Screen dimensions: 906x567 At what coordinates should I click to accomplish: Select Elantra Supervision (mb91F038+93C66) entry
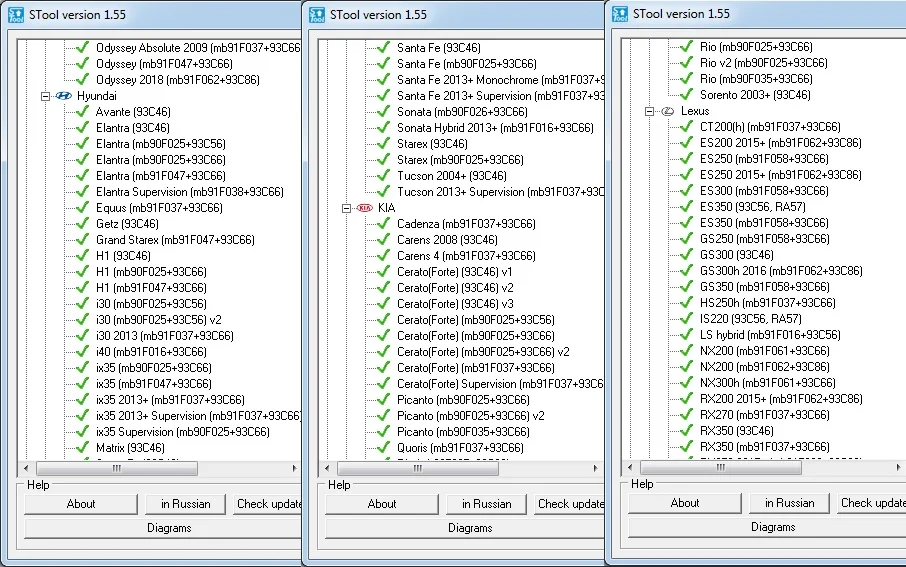(190, 192)
